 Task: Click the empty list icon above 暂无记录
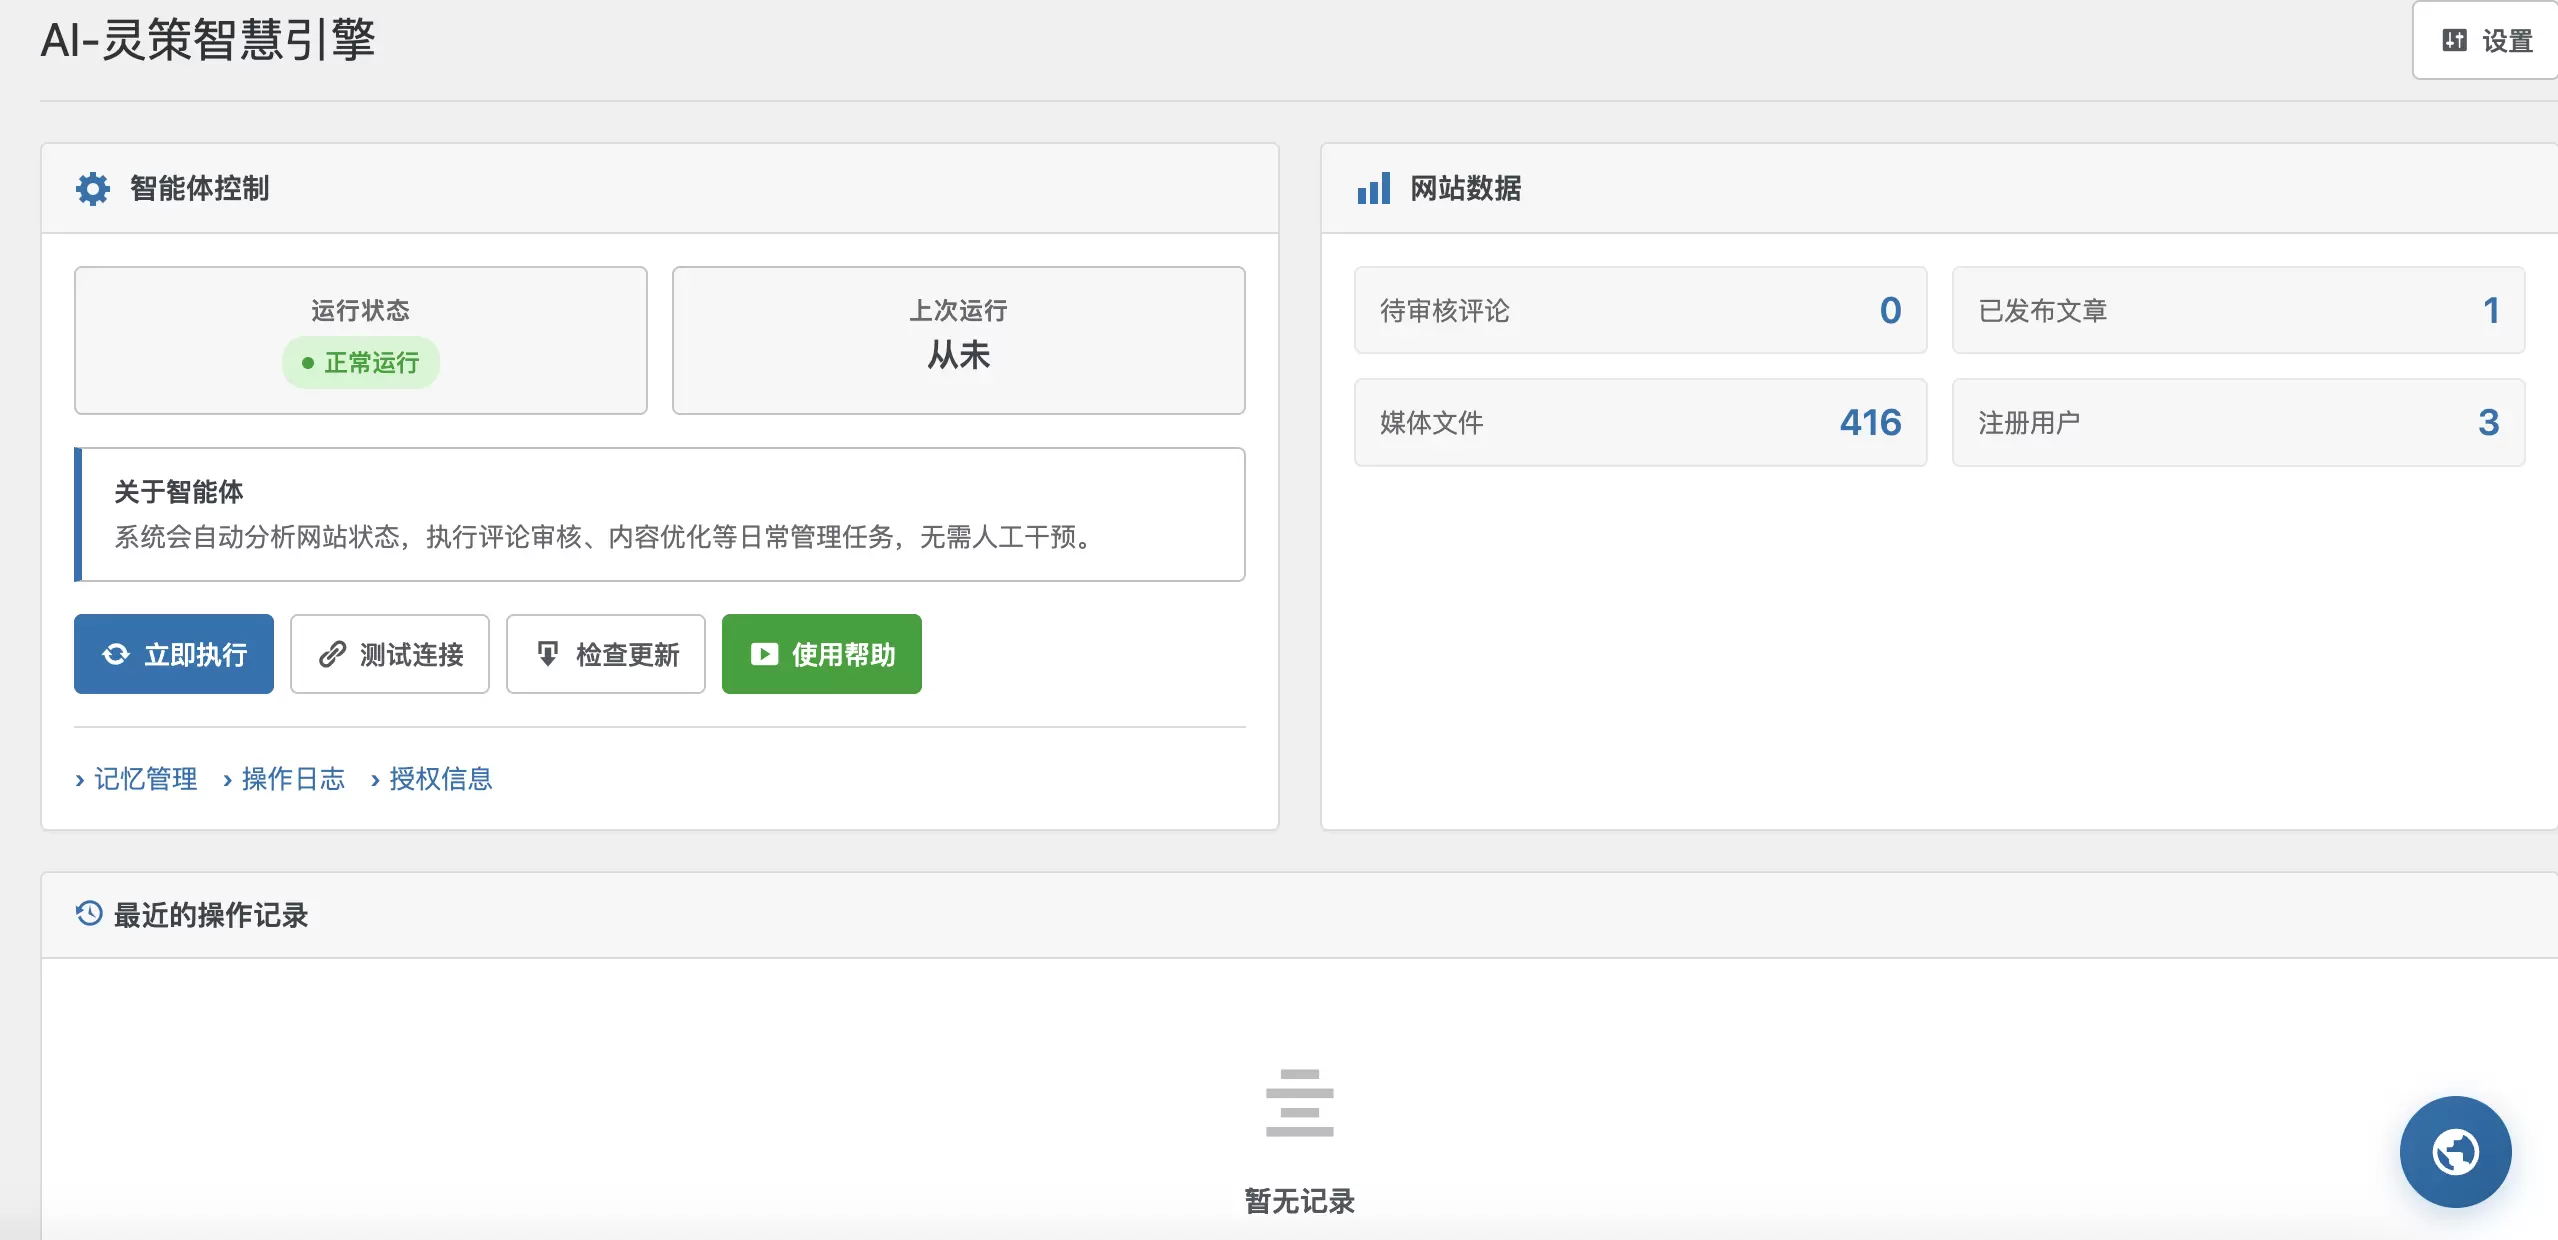1299,1103
